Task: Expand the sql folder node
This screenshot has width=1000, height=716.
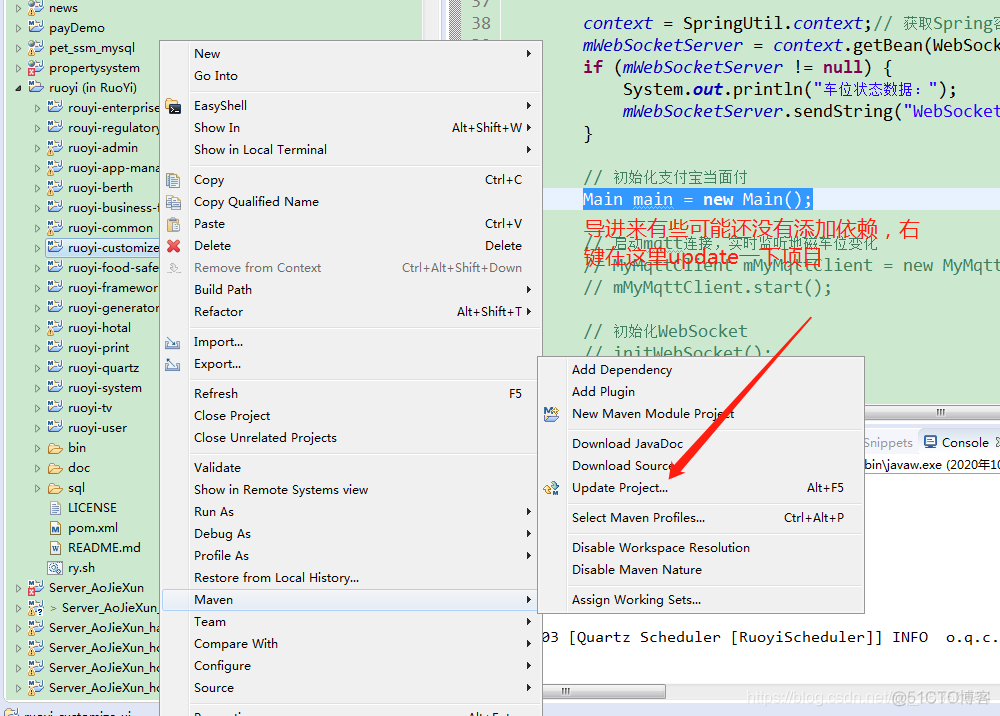Action: pyautogui.click(x=38, y=488)
